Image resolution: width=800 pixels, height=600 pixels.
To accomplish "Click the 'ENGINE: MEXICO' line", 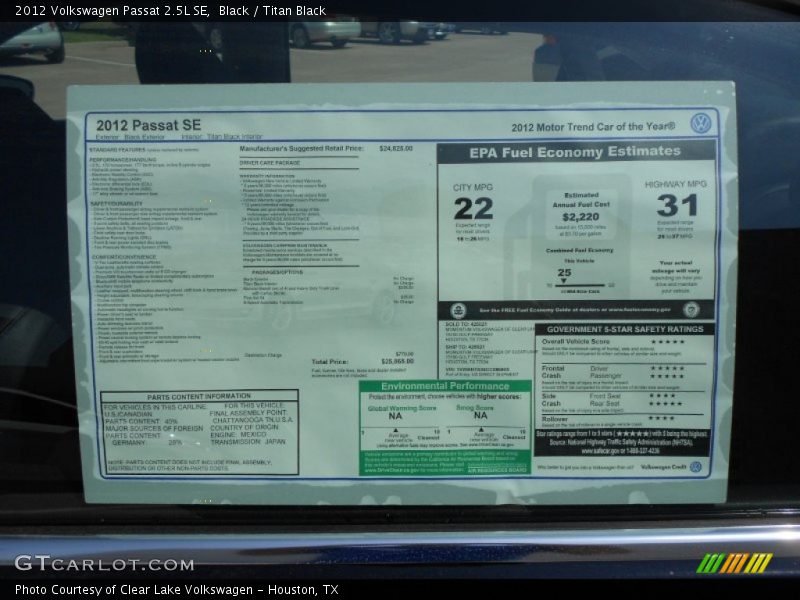I will click(x=238, y=435).
